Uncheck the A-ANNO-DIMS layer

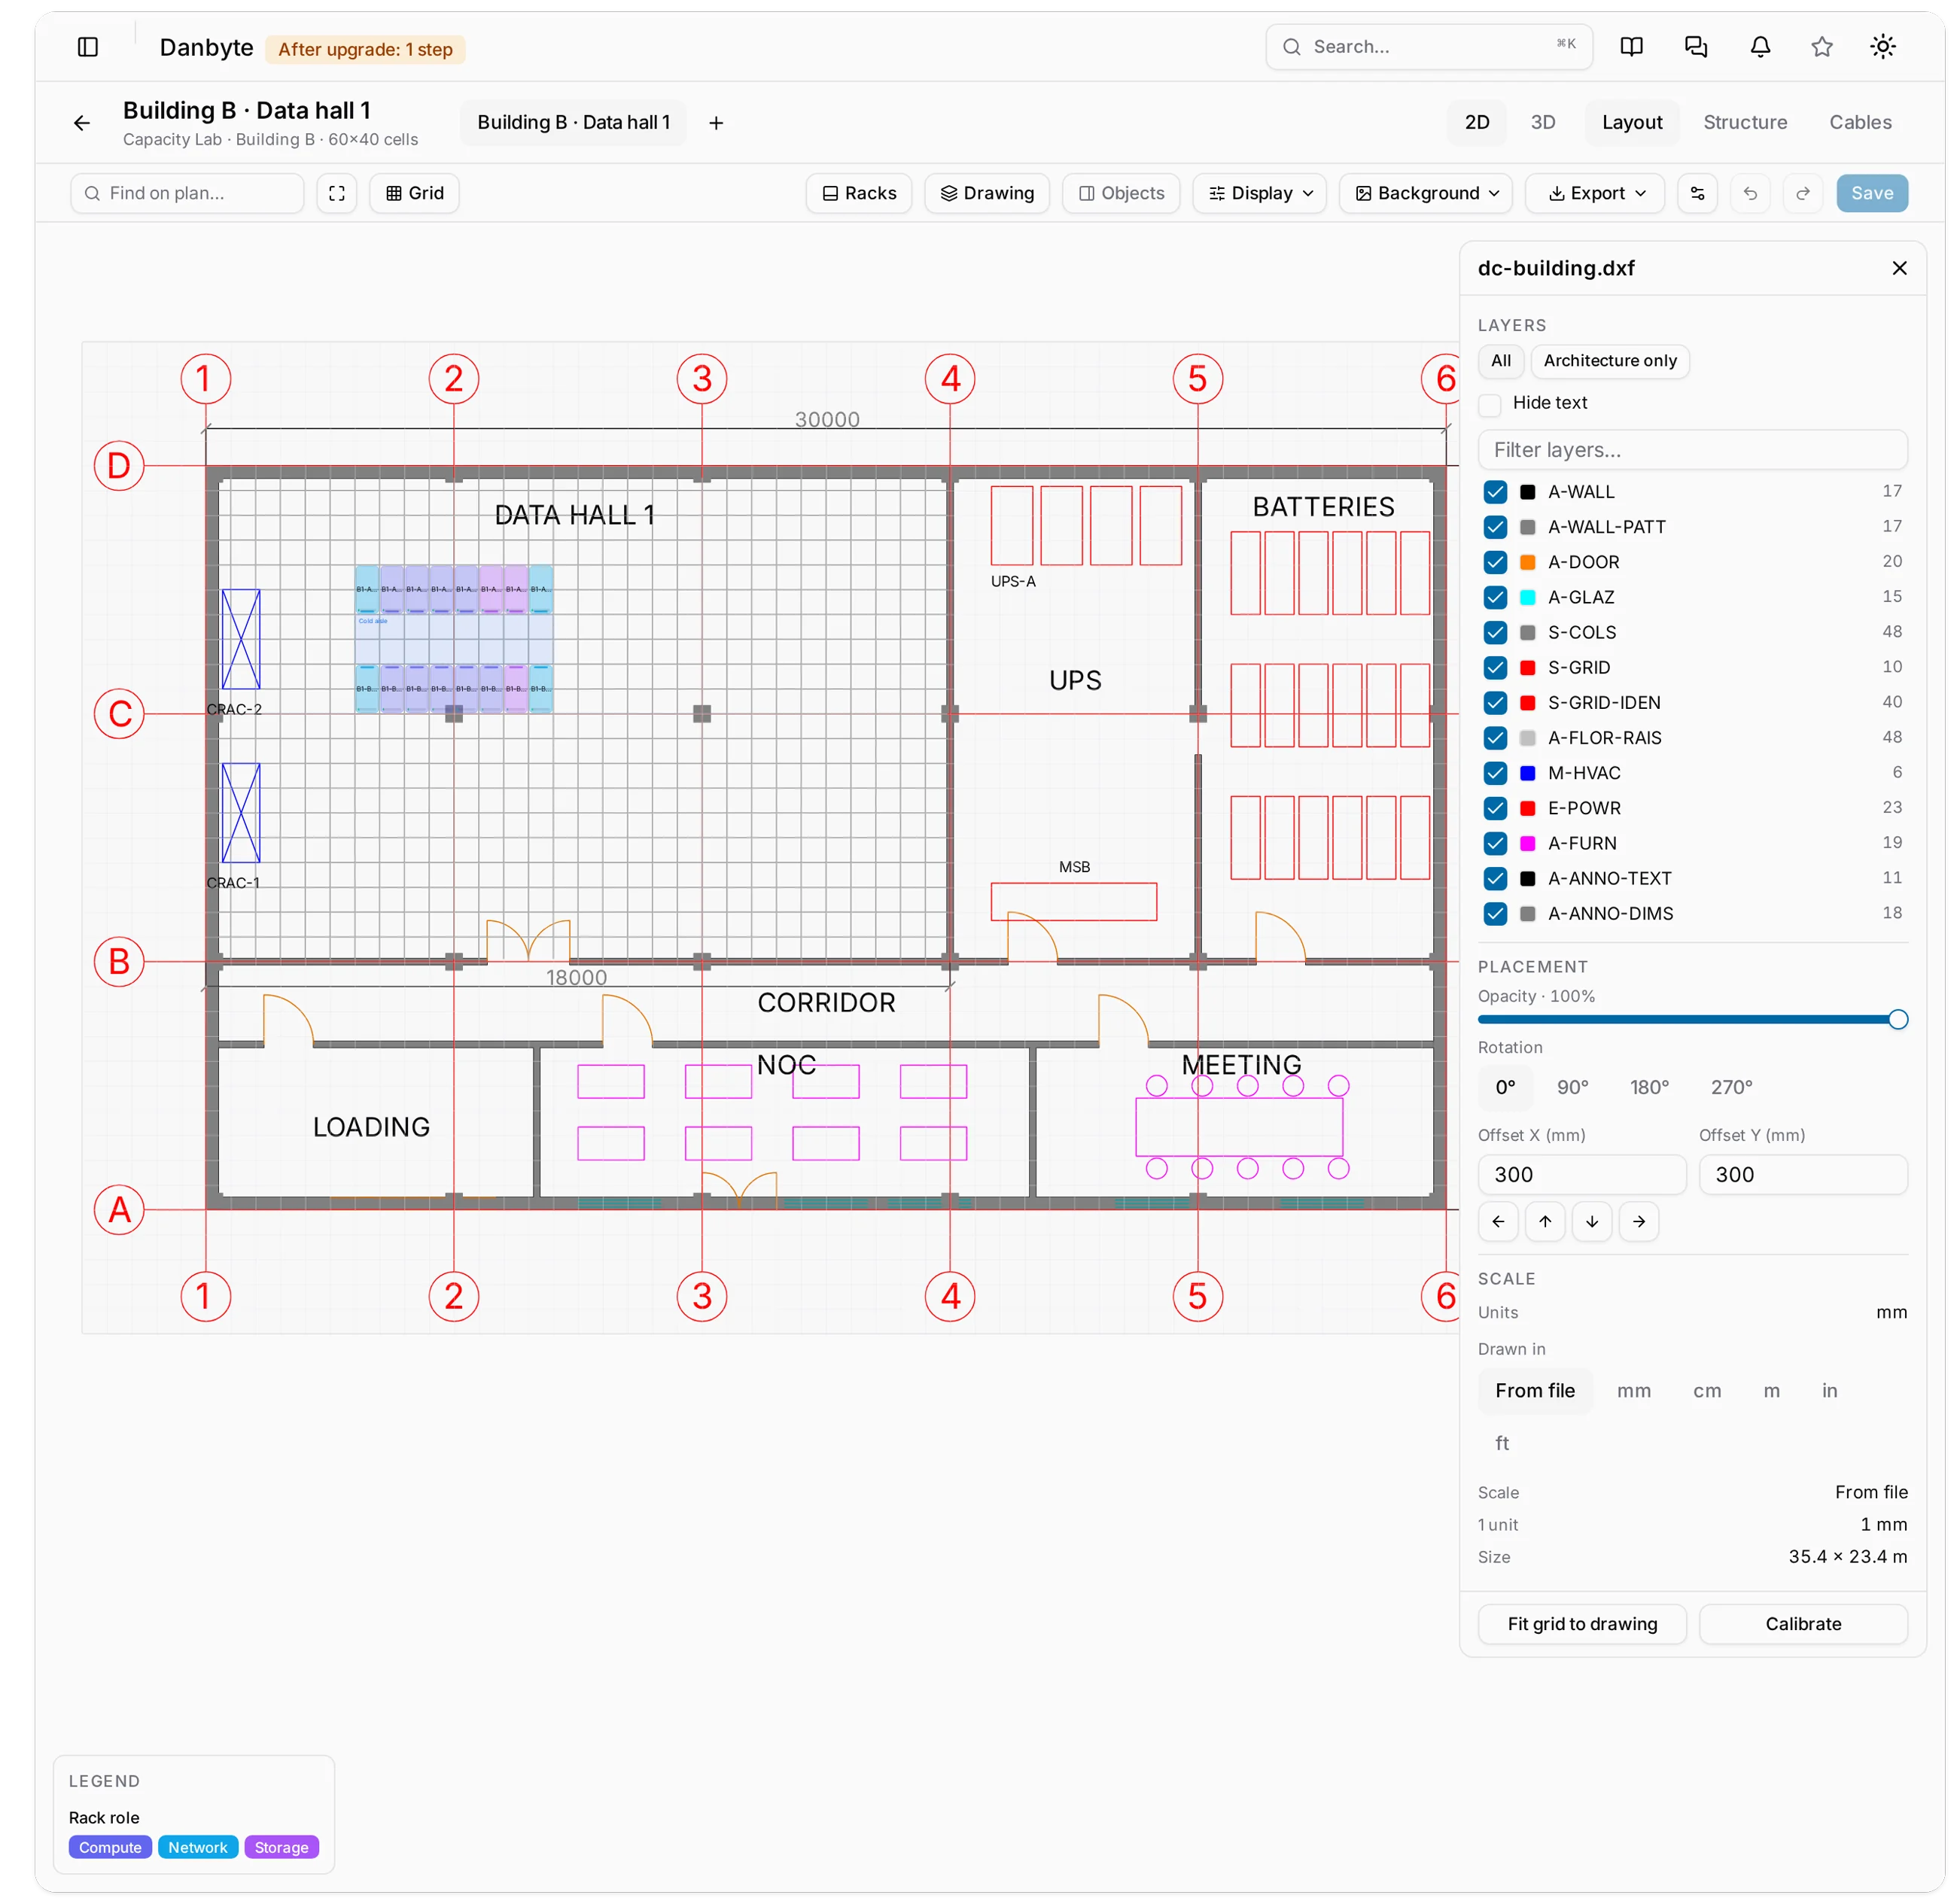tap(1495, 914)
